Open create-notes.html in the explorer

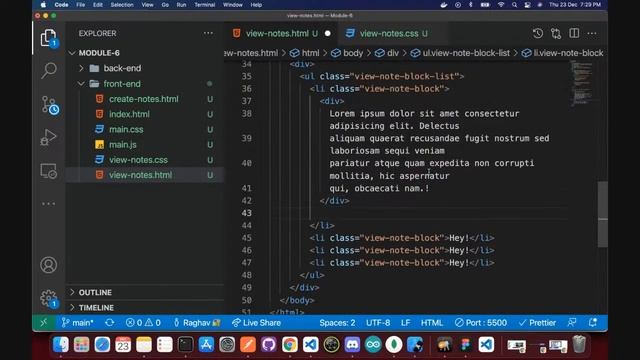144,99
